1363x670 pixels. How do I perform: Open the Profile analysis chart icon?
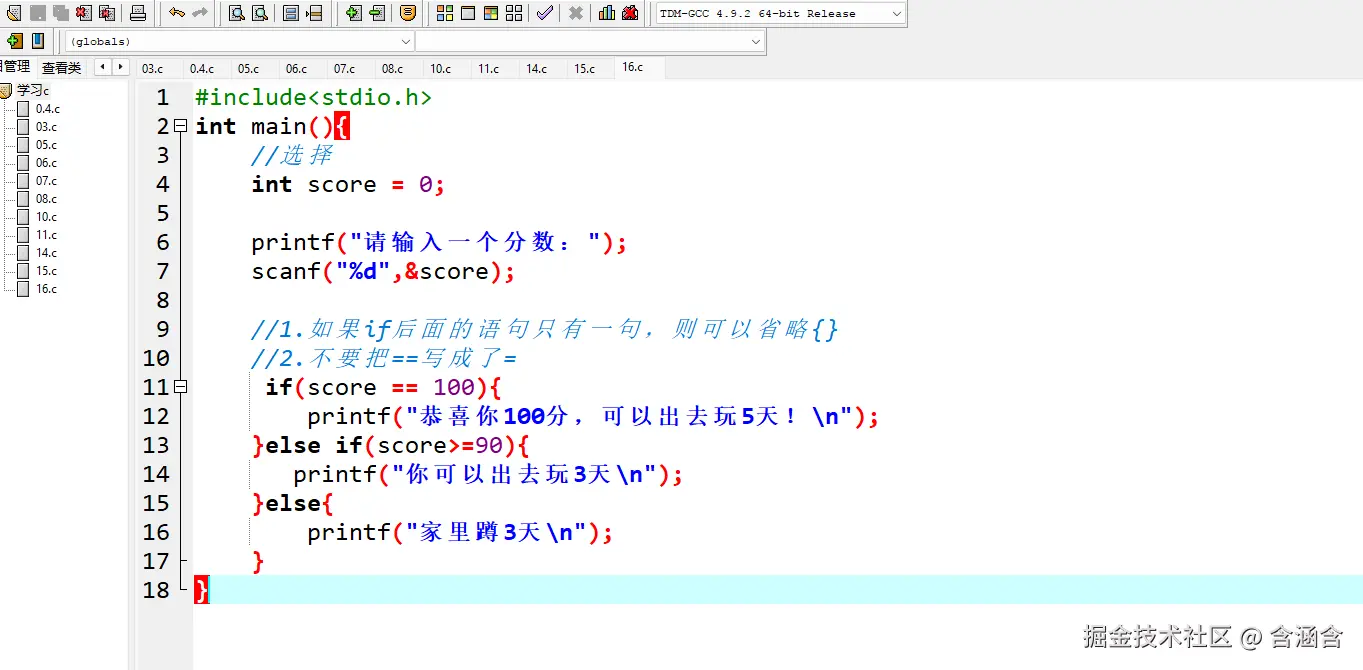click(607, 13)
